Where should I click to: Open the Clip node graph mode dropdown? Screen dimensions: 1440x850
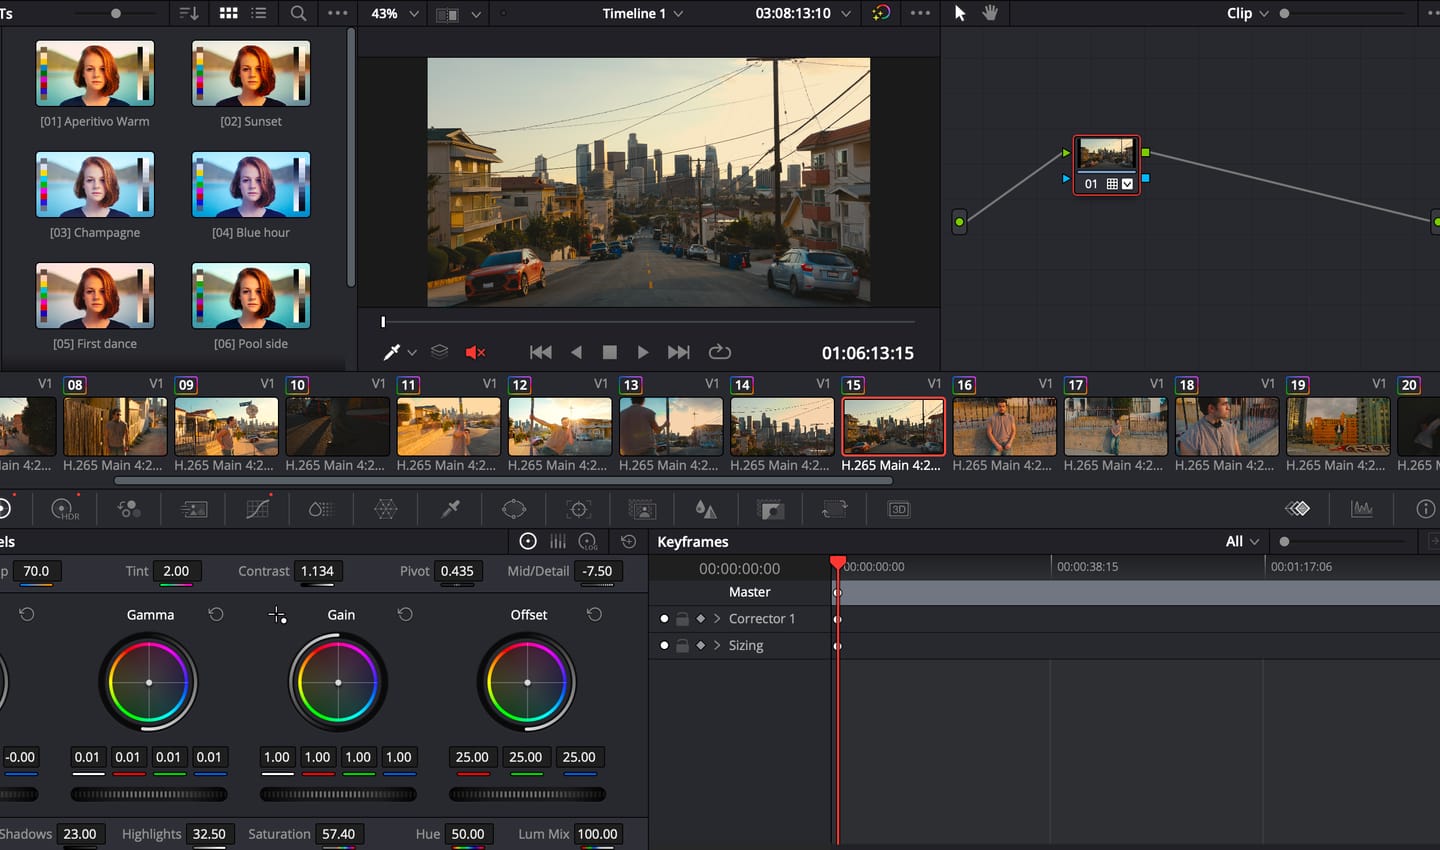tap(1248, 13)
